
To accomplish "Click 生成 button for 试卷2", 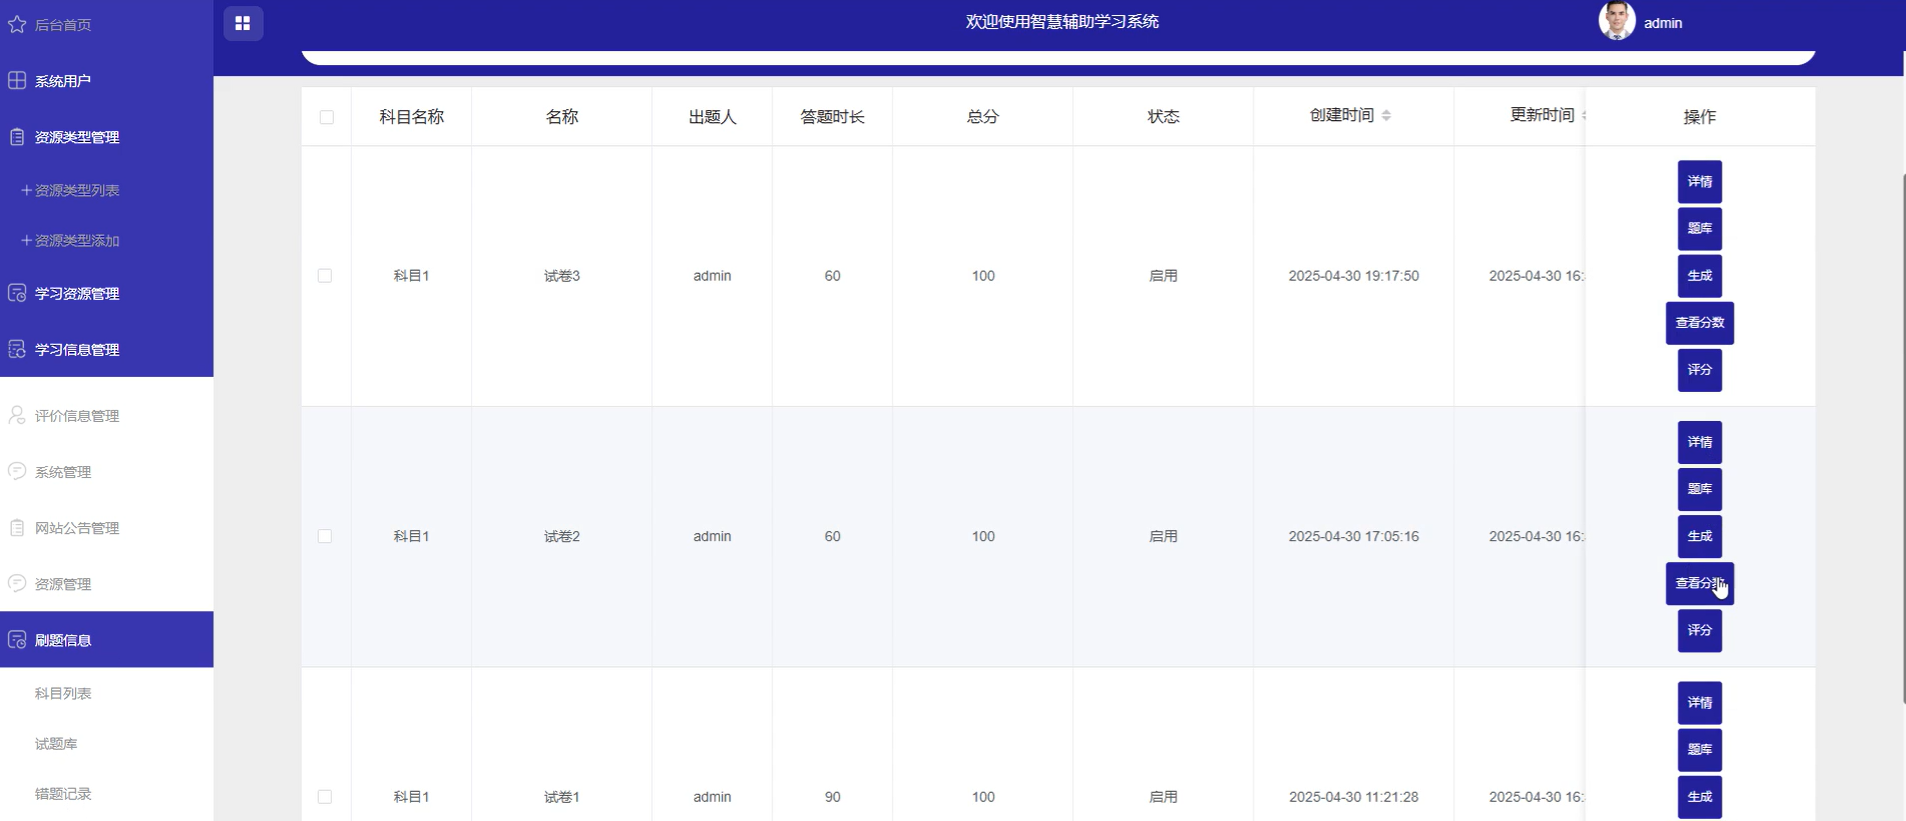I will pyautogui.click(x=1699, y=536).
